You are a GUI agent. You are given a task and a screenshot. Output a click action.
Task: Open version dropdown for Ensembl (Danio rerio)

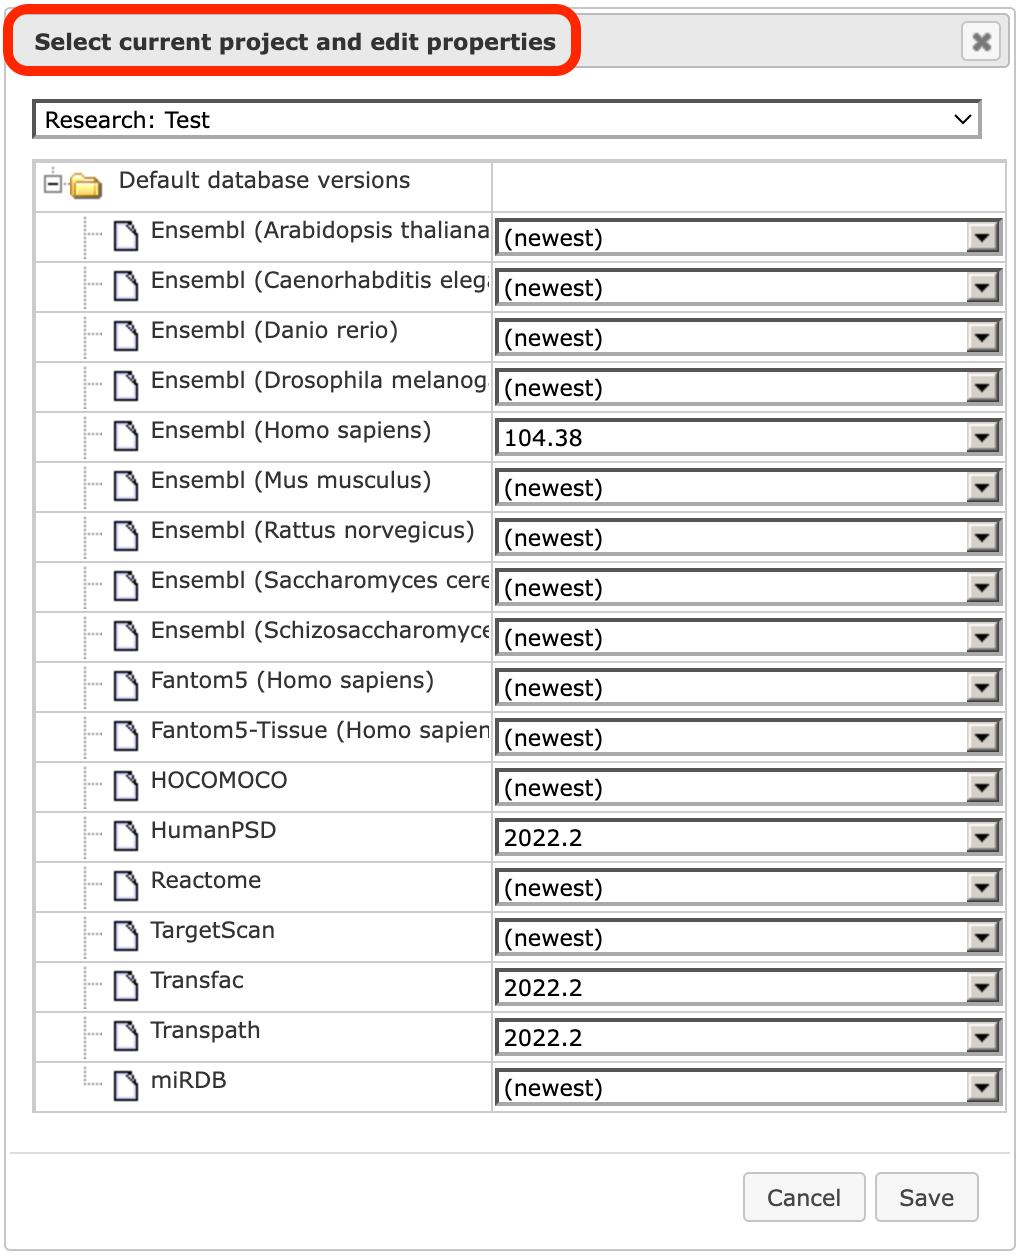coord(749,337)
